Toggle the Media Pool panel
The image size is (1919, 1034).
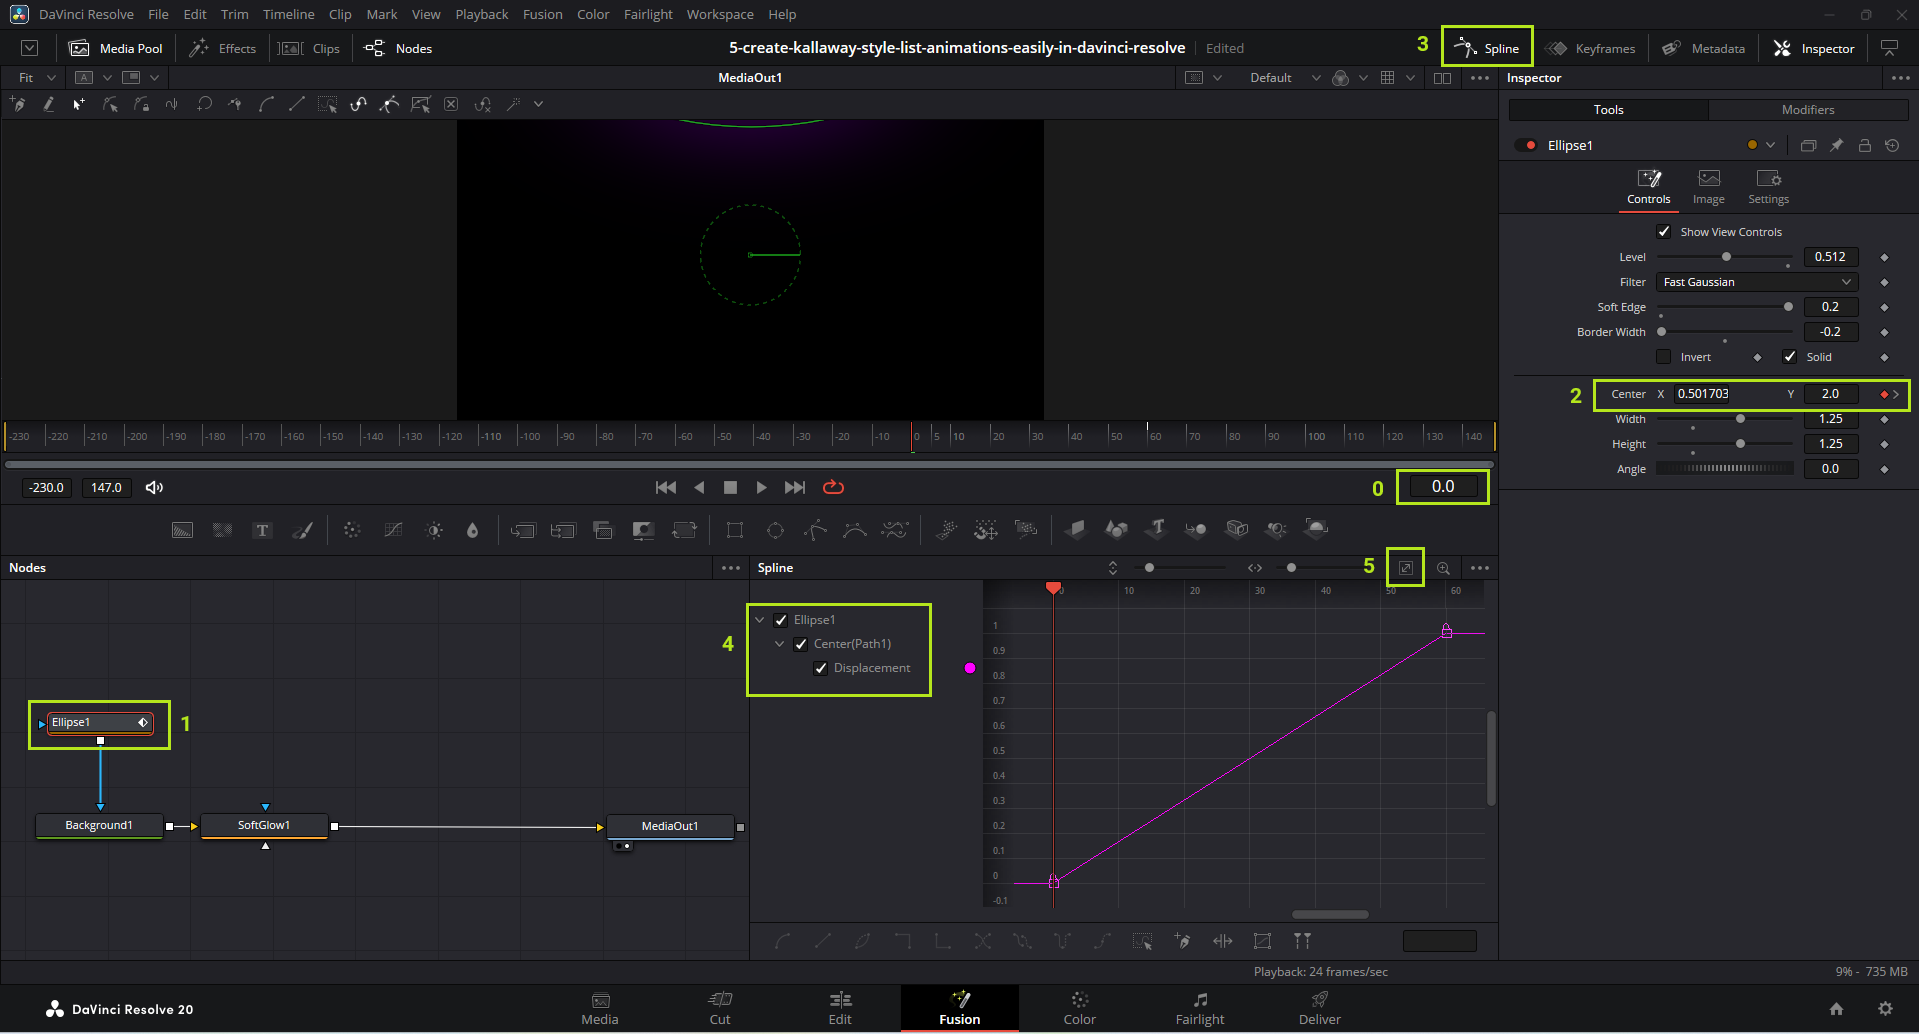coord(116,48)
